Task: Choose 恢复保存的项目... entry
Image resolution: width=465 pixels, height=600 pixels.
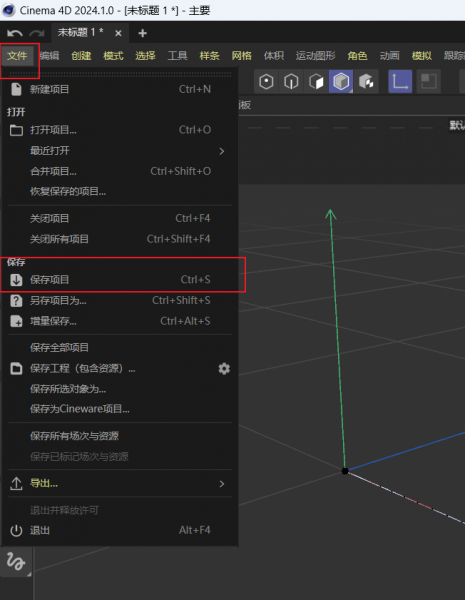Action: [120, 191]
